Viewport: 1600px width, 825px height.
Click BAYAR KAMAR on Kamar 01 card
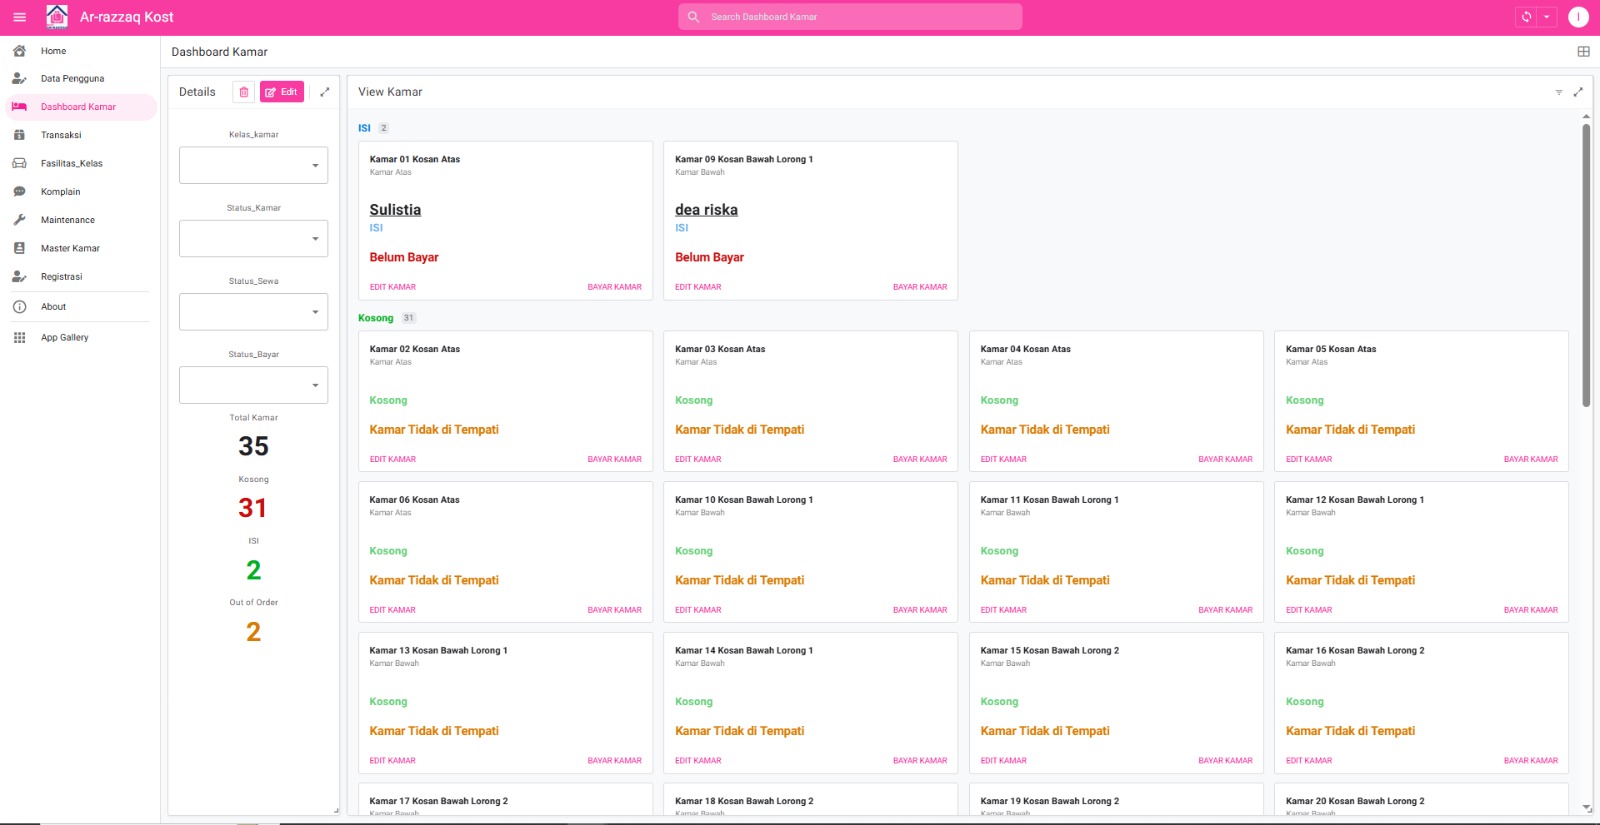pos(614,287)
